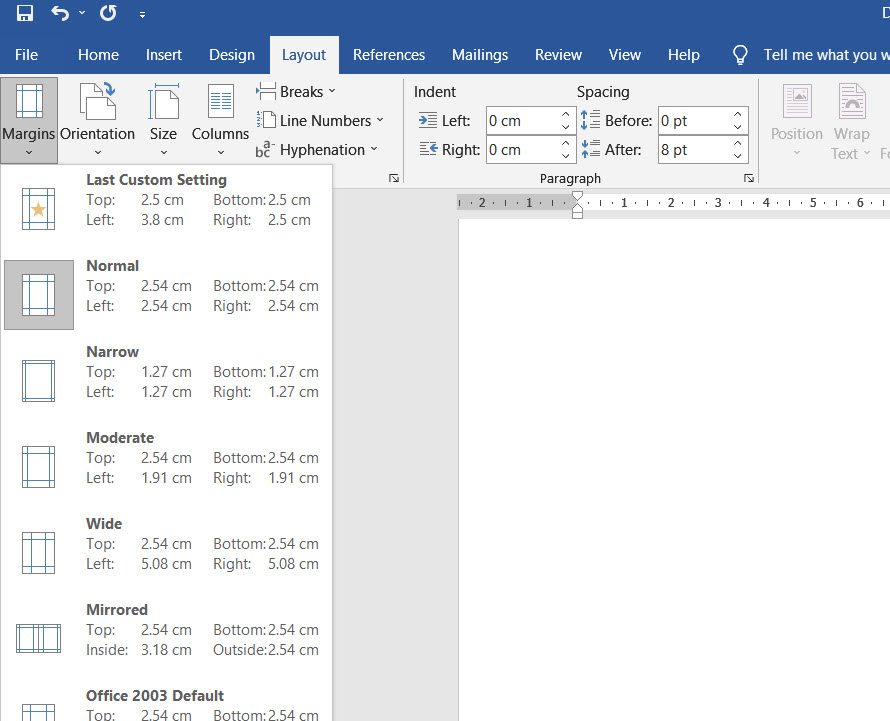Viewport: 890px width, 721px height.
Task: Open the Help tab
Action: (x=683, y=55)
